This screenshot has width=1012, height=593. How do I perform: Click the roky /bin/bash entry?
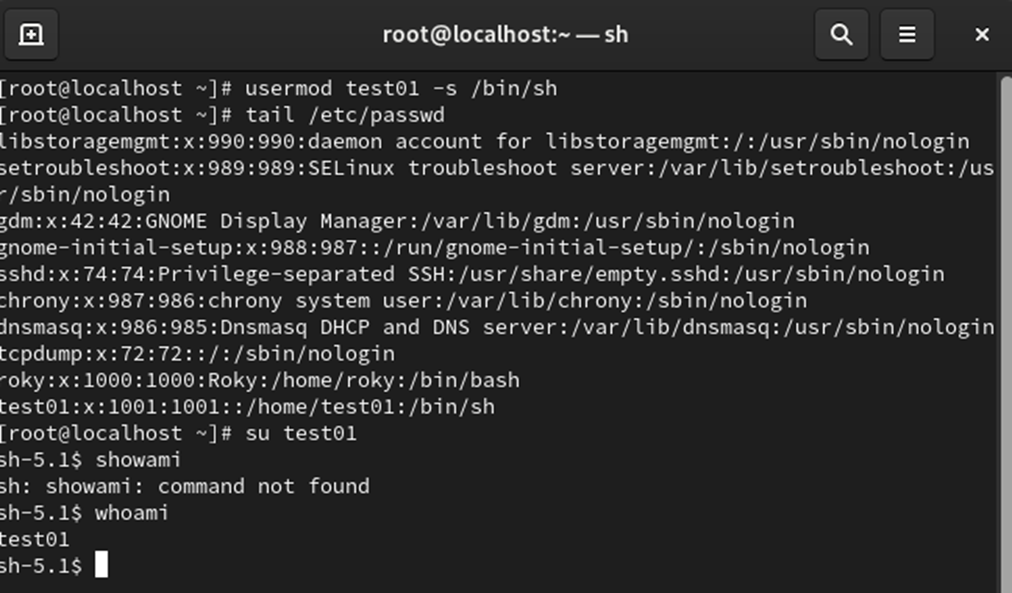point(260,380)
